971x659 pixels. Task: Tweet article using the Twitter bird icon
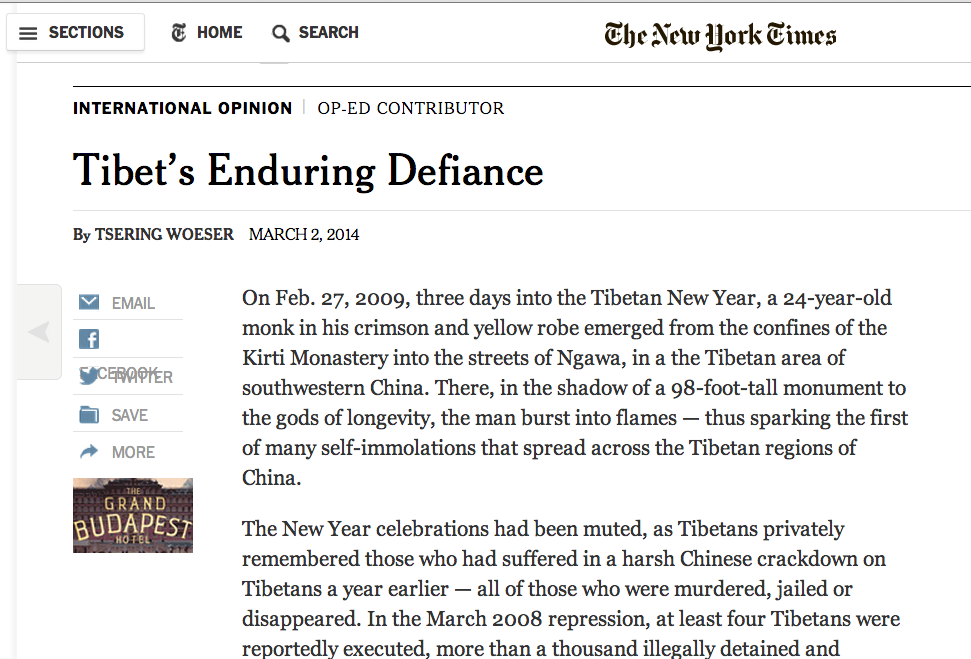pos(89,377)
